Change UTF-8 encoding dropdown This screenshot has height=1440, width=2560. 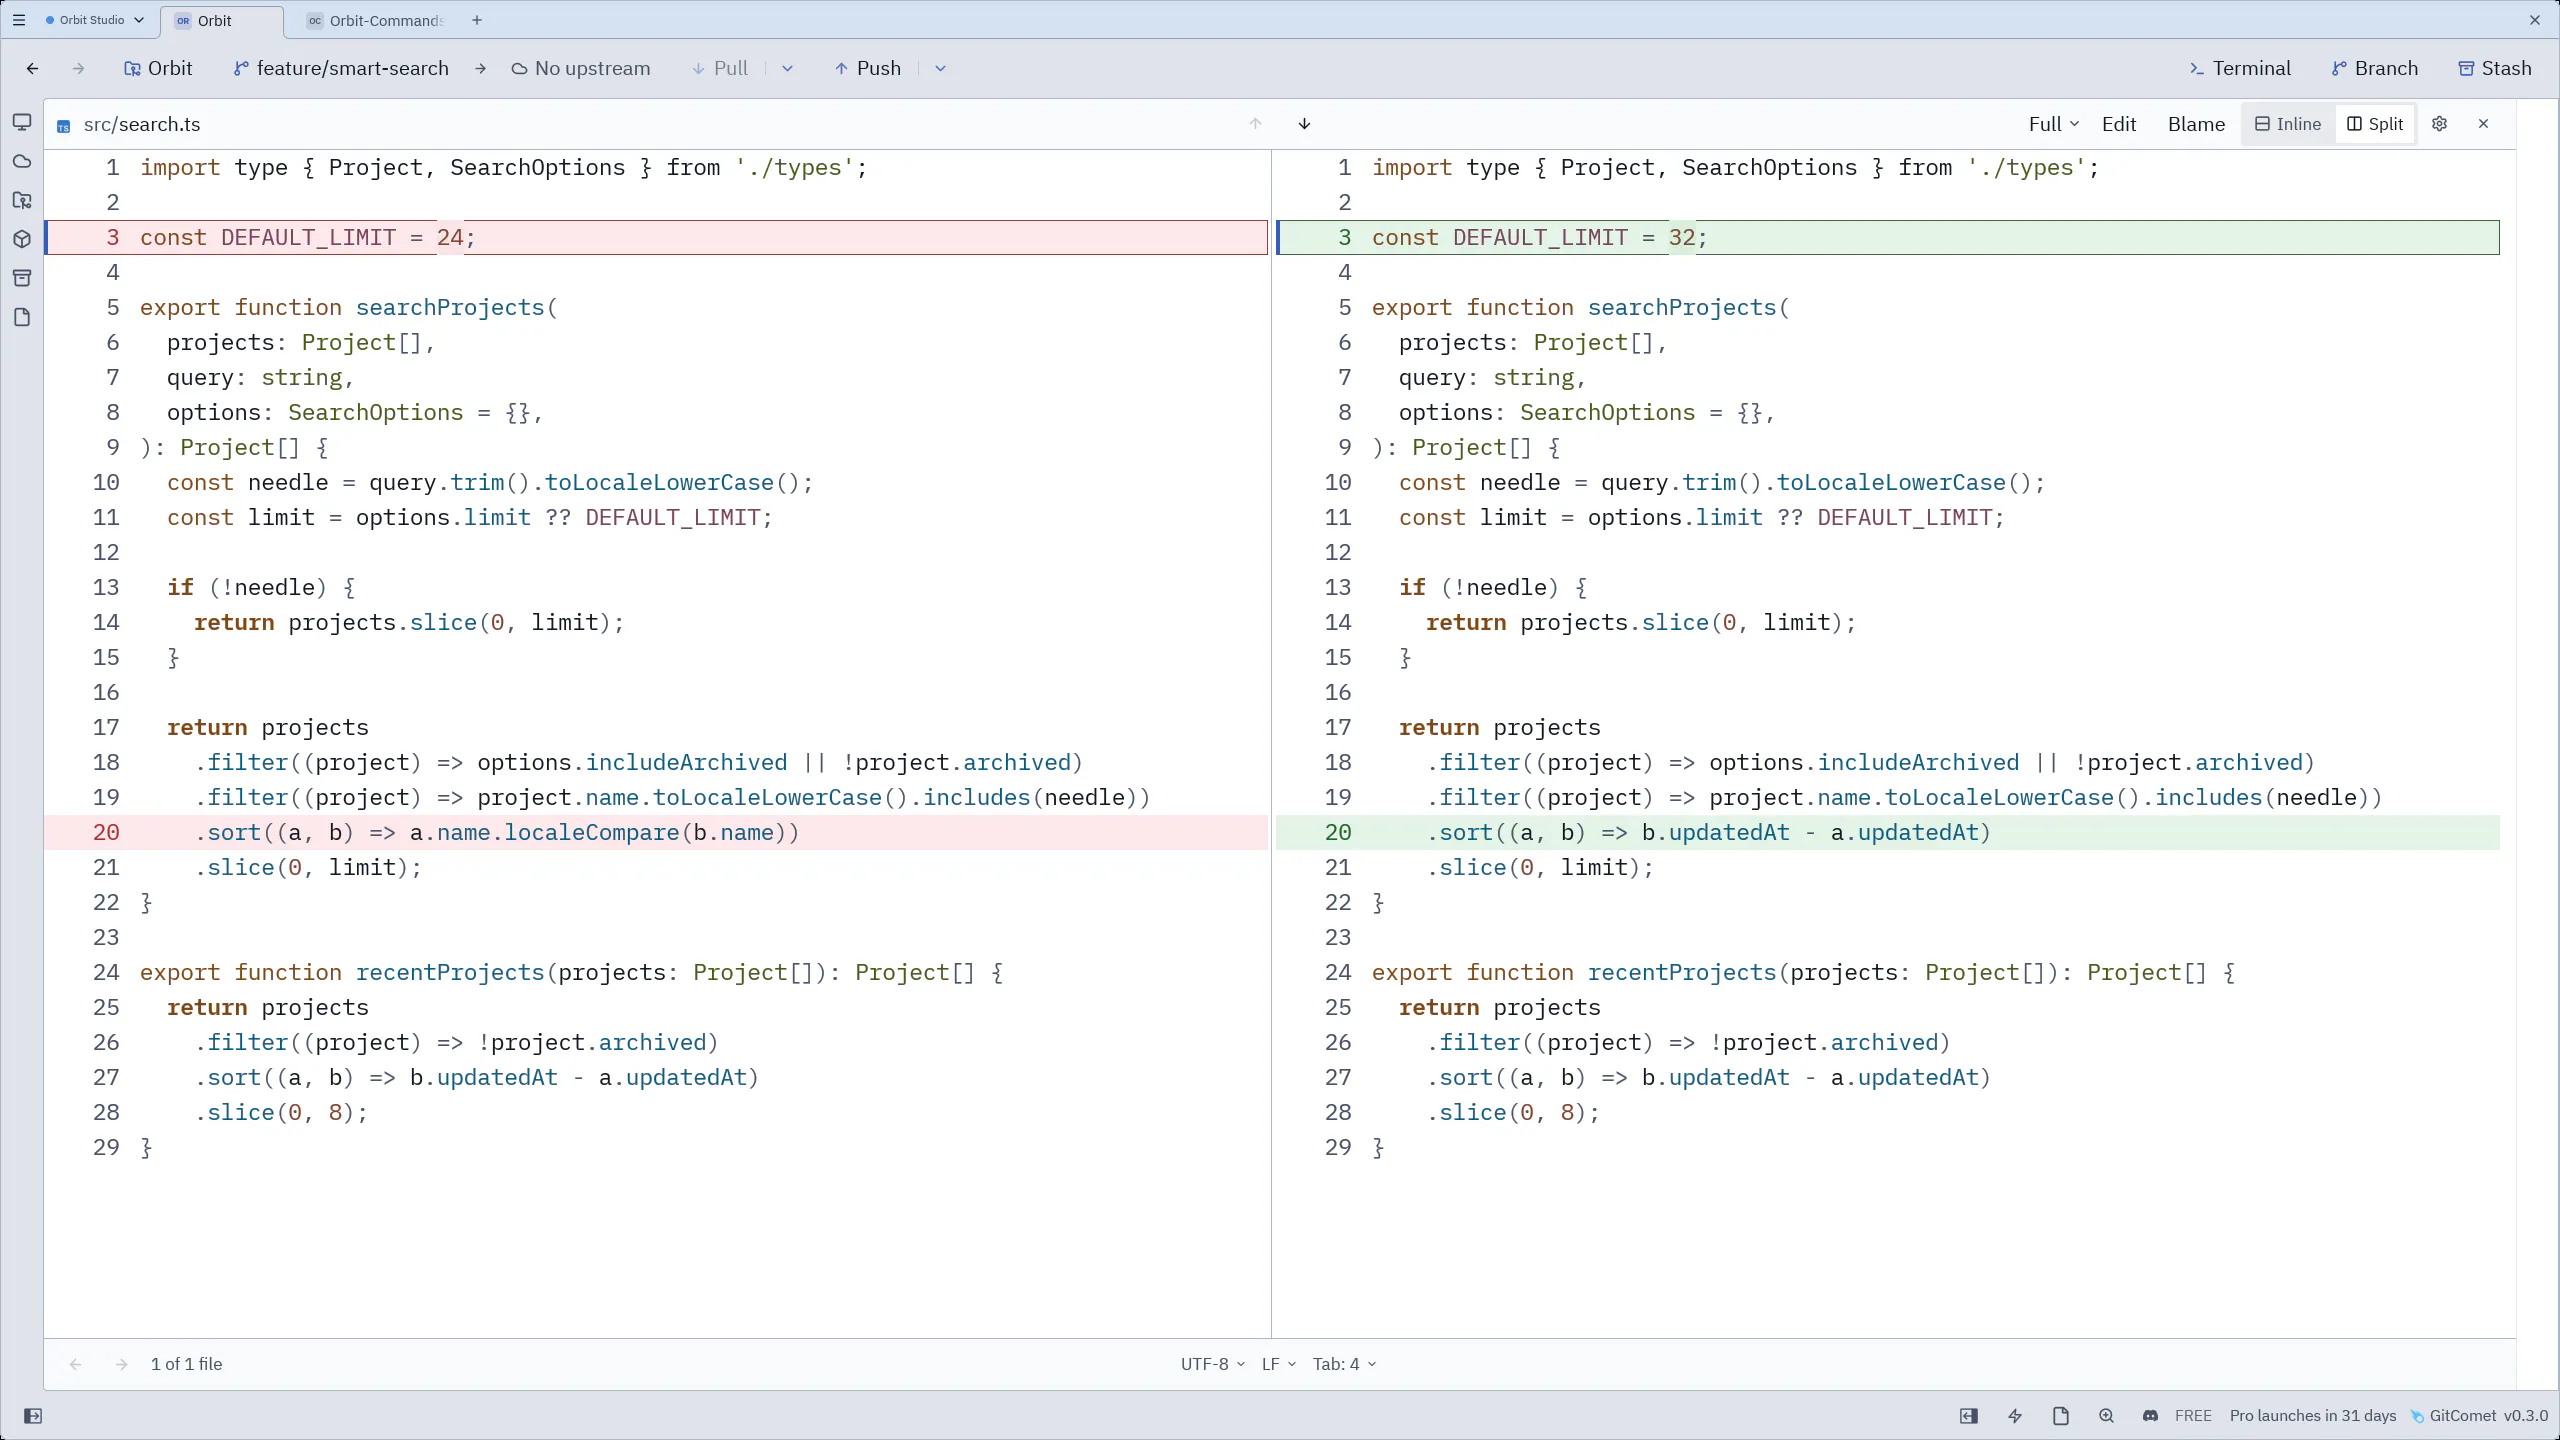[1212, 1364]
